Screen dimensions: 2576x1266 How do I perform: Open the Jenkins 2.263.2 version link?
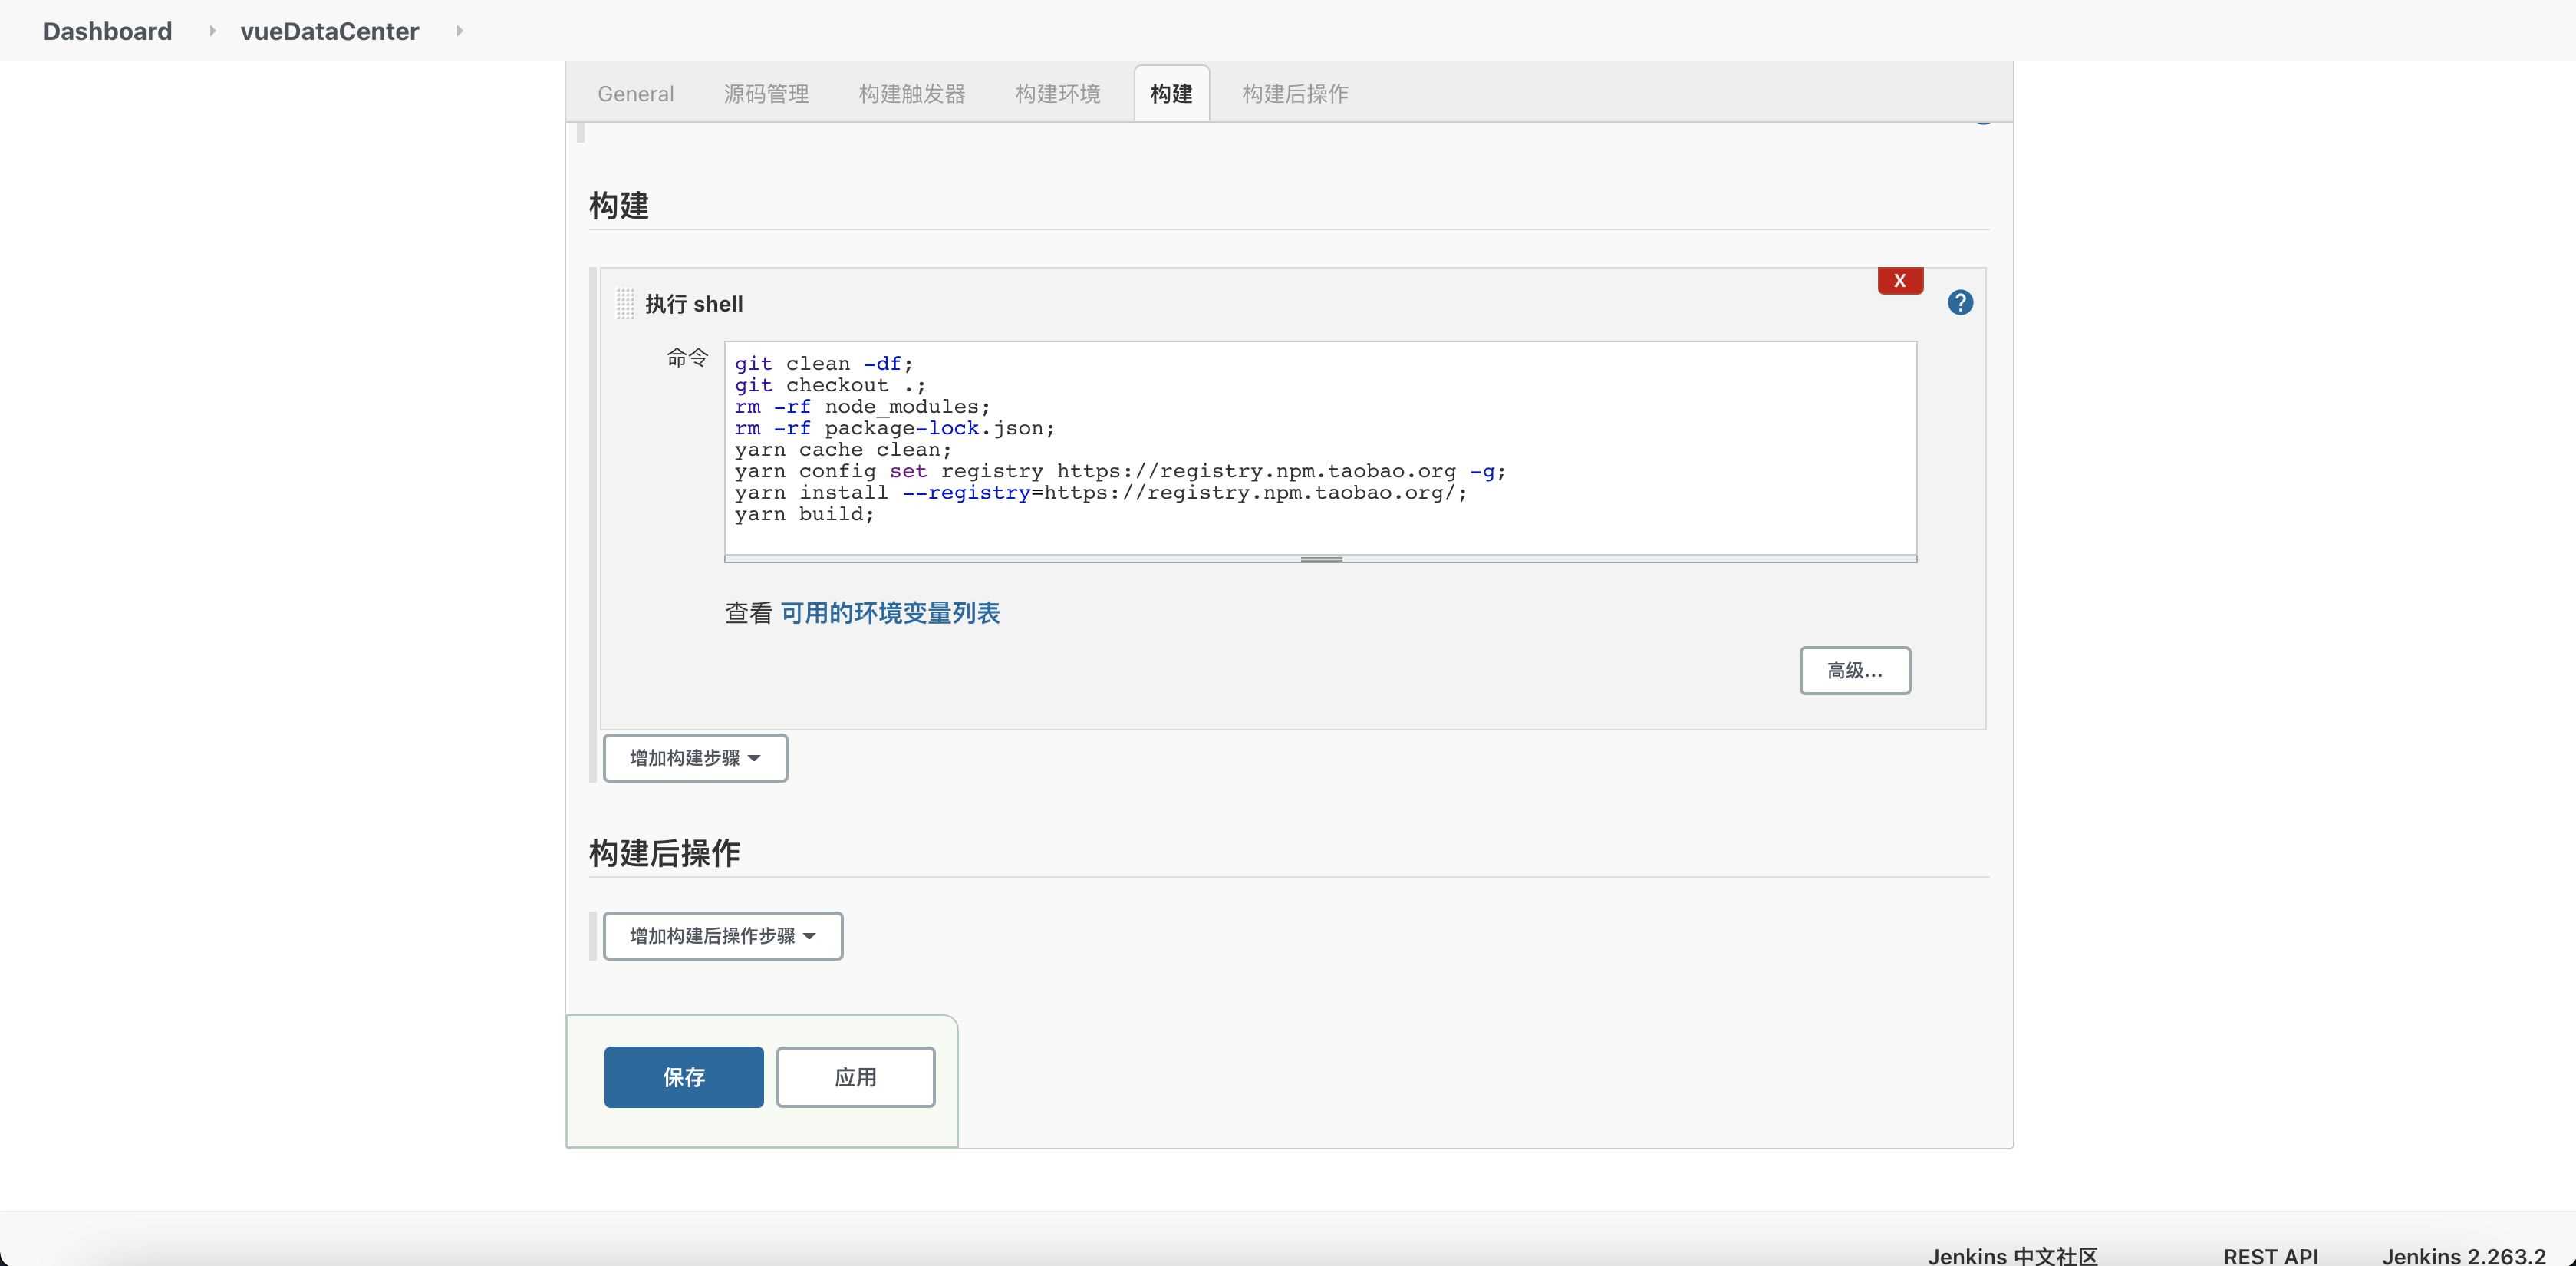coord(2464,1256)
